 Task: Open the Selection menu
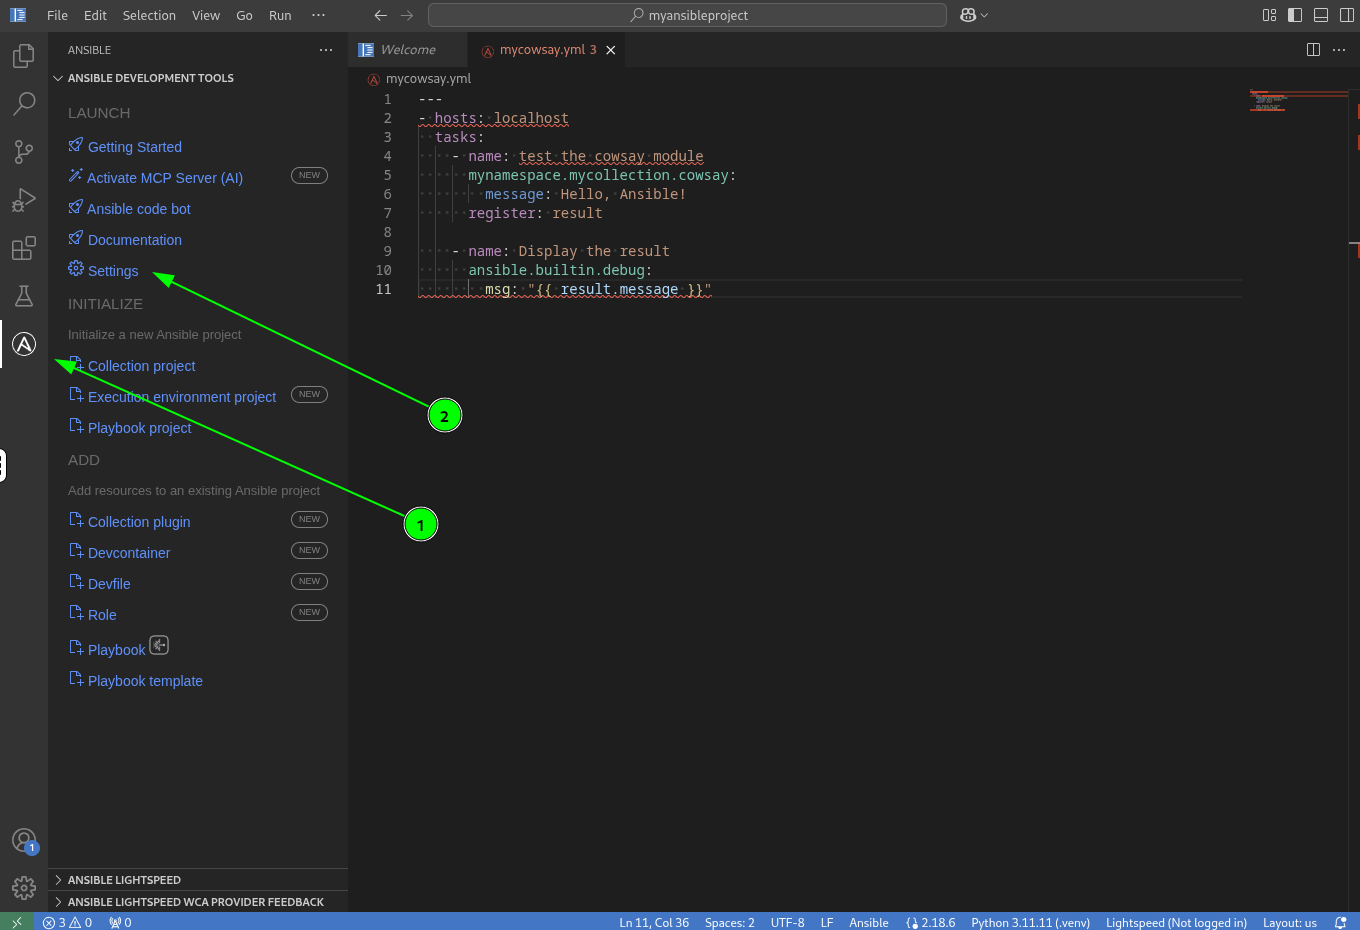click(149, 15)
